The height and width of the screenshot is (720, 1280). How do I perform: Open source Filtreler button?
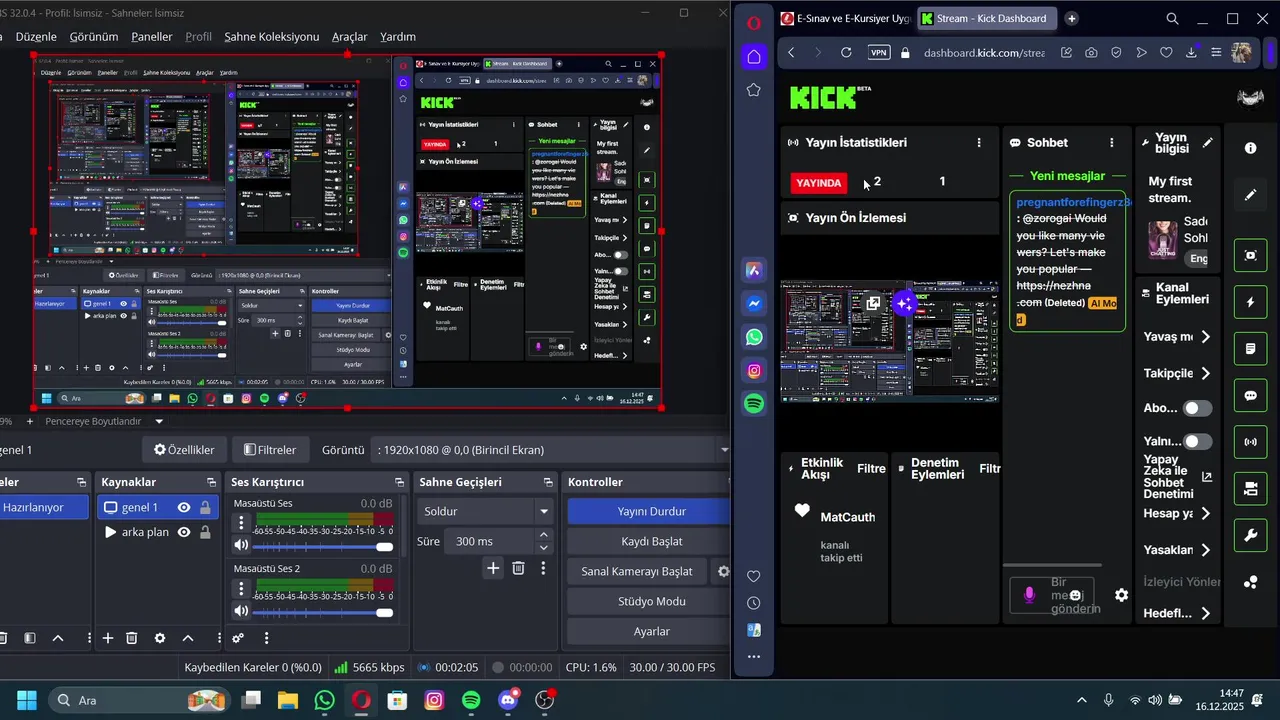[x=270, y=450]
